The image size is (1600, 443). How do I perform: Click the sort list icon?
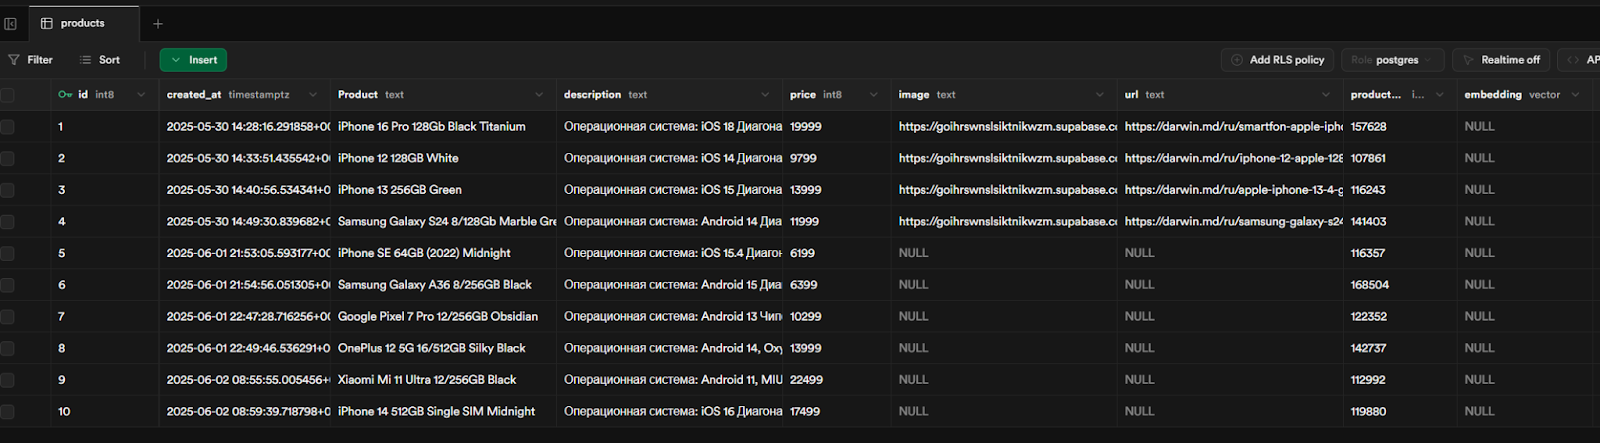pos(85,60)
